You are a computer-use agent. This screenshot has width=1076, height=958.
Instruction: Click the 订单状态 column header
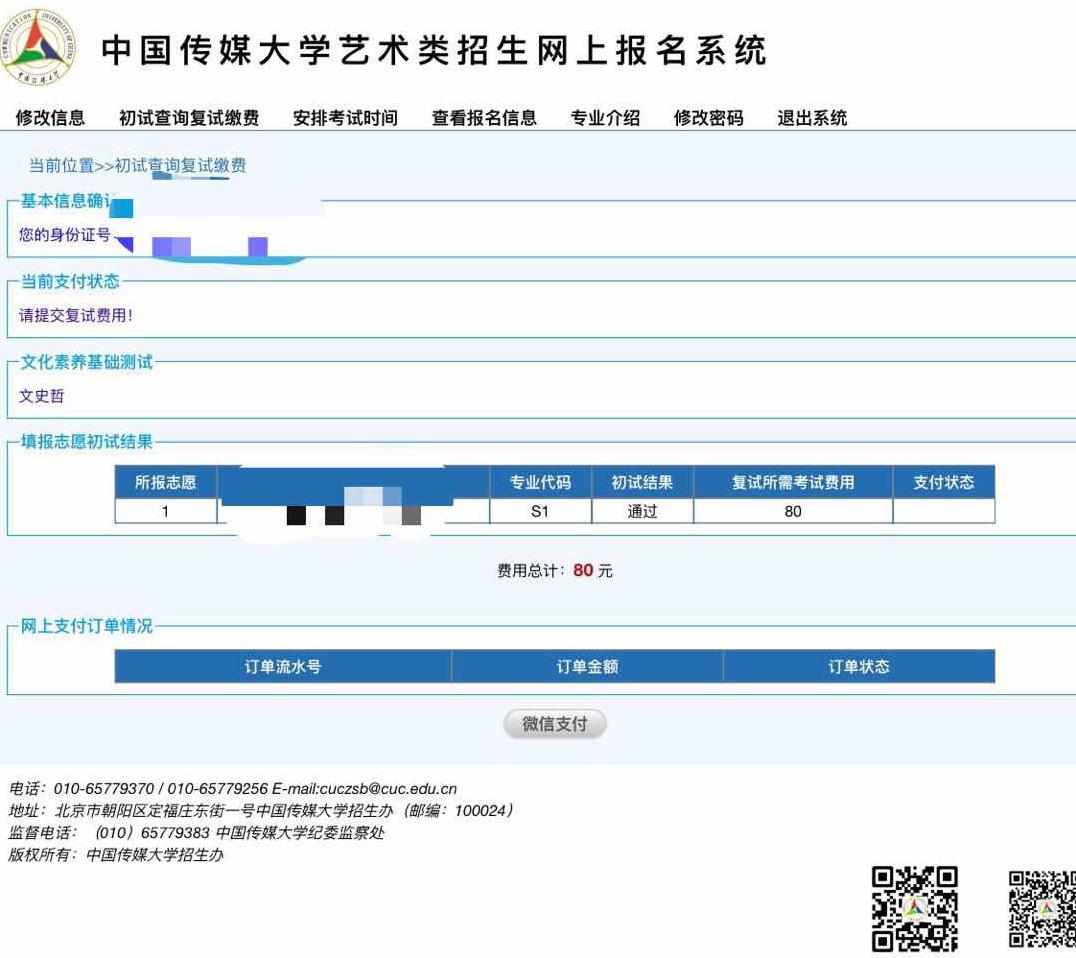coord(859,666)
